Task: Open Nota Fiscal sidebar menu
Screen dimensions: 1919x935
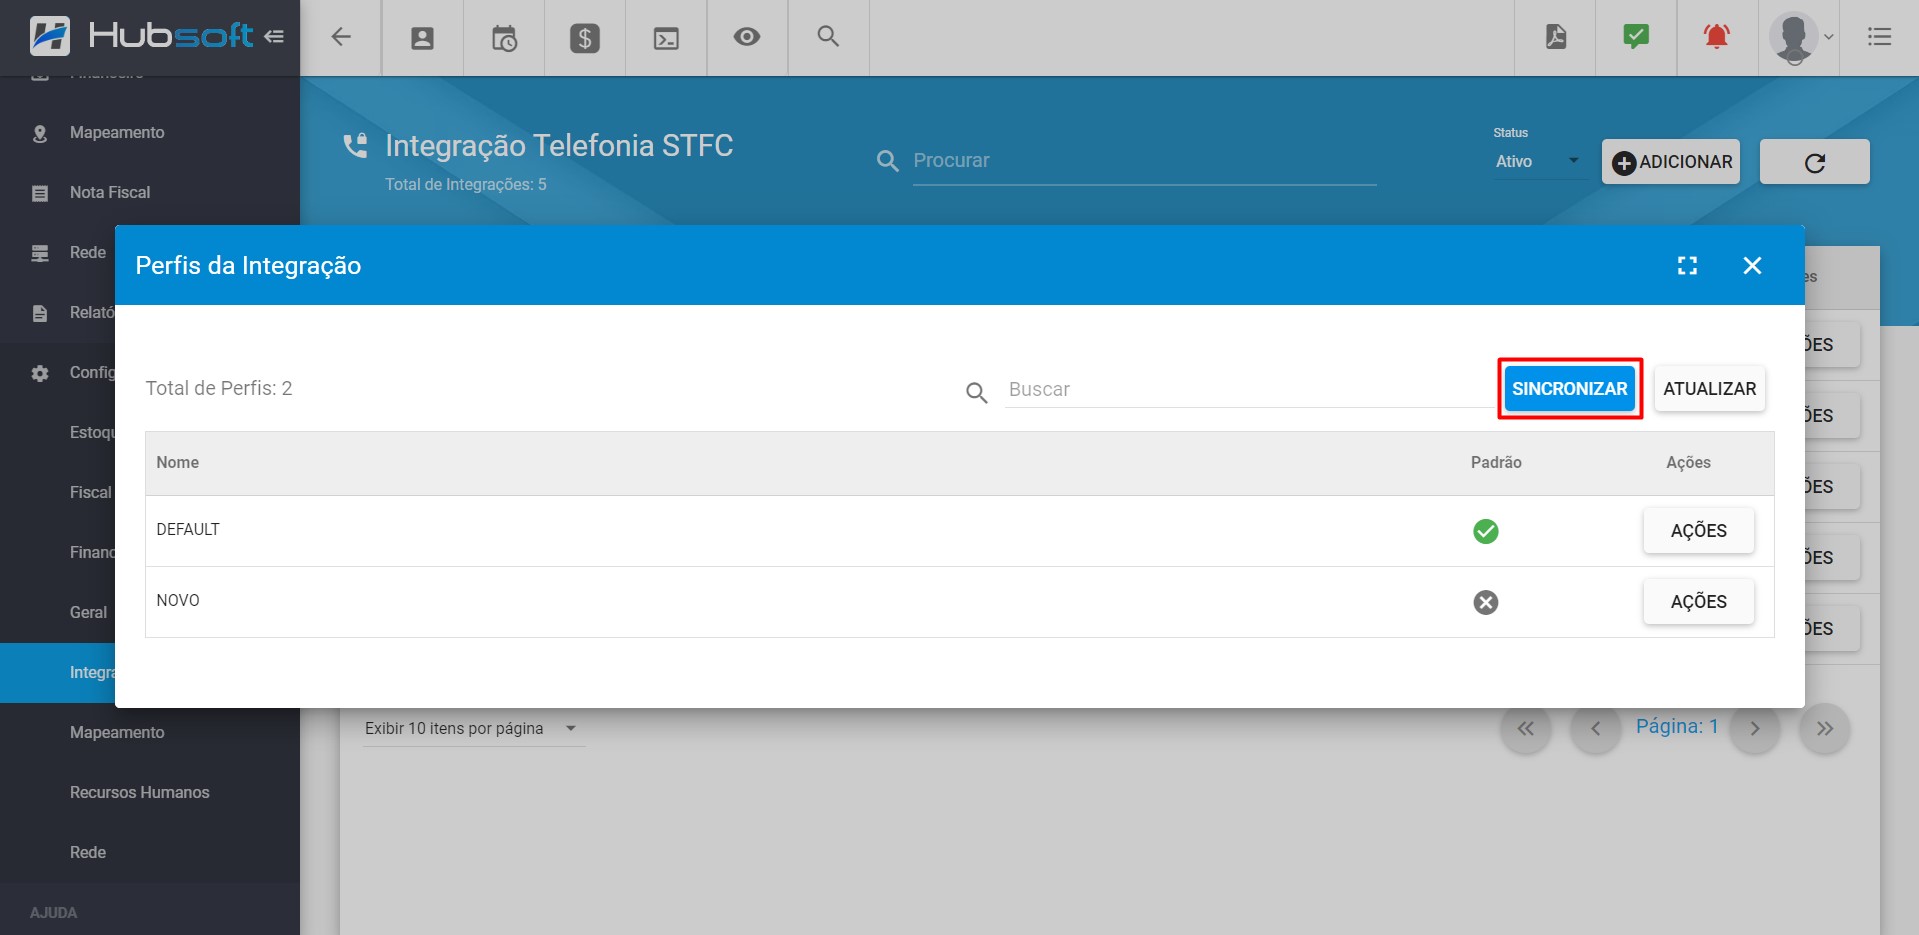Action: click(110, 192)
